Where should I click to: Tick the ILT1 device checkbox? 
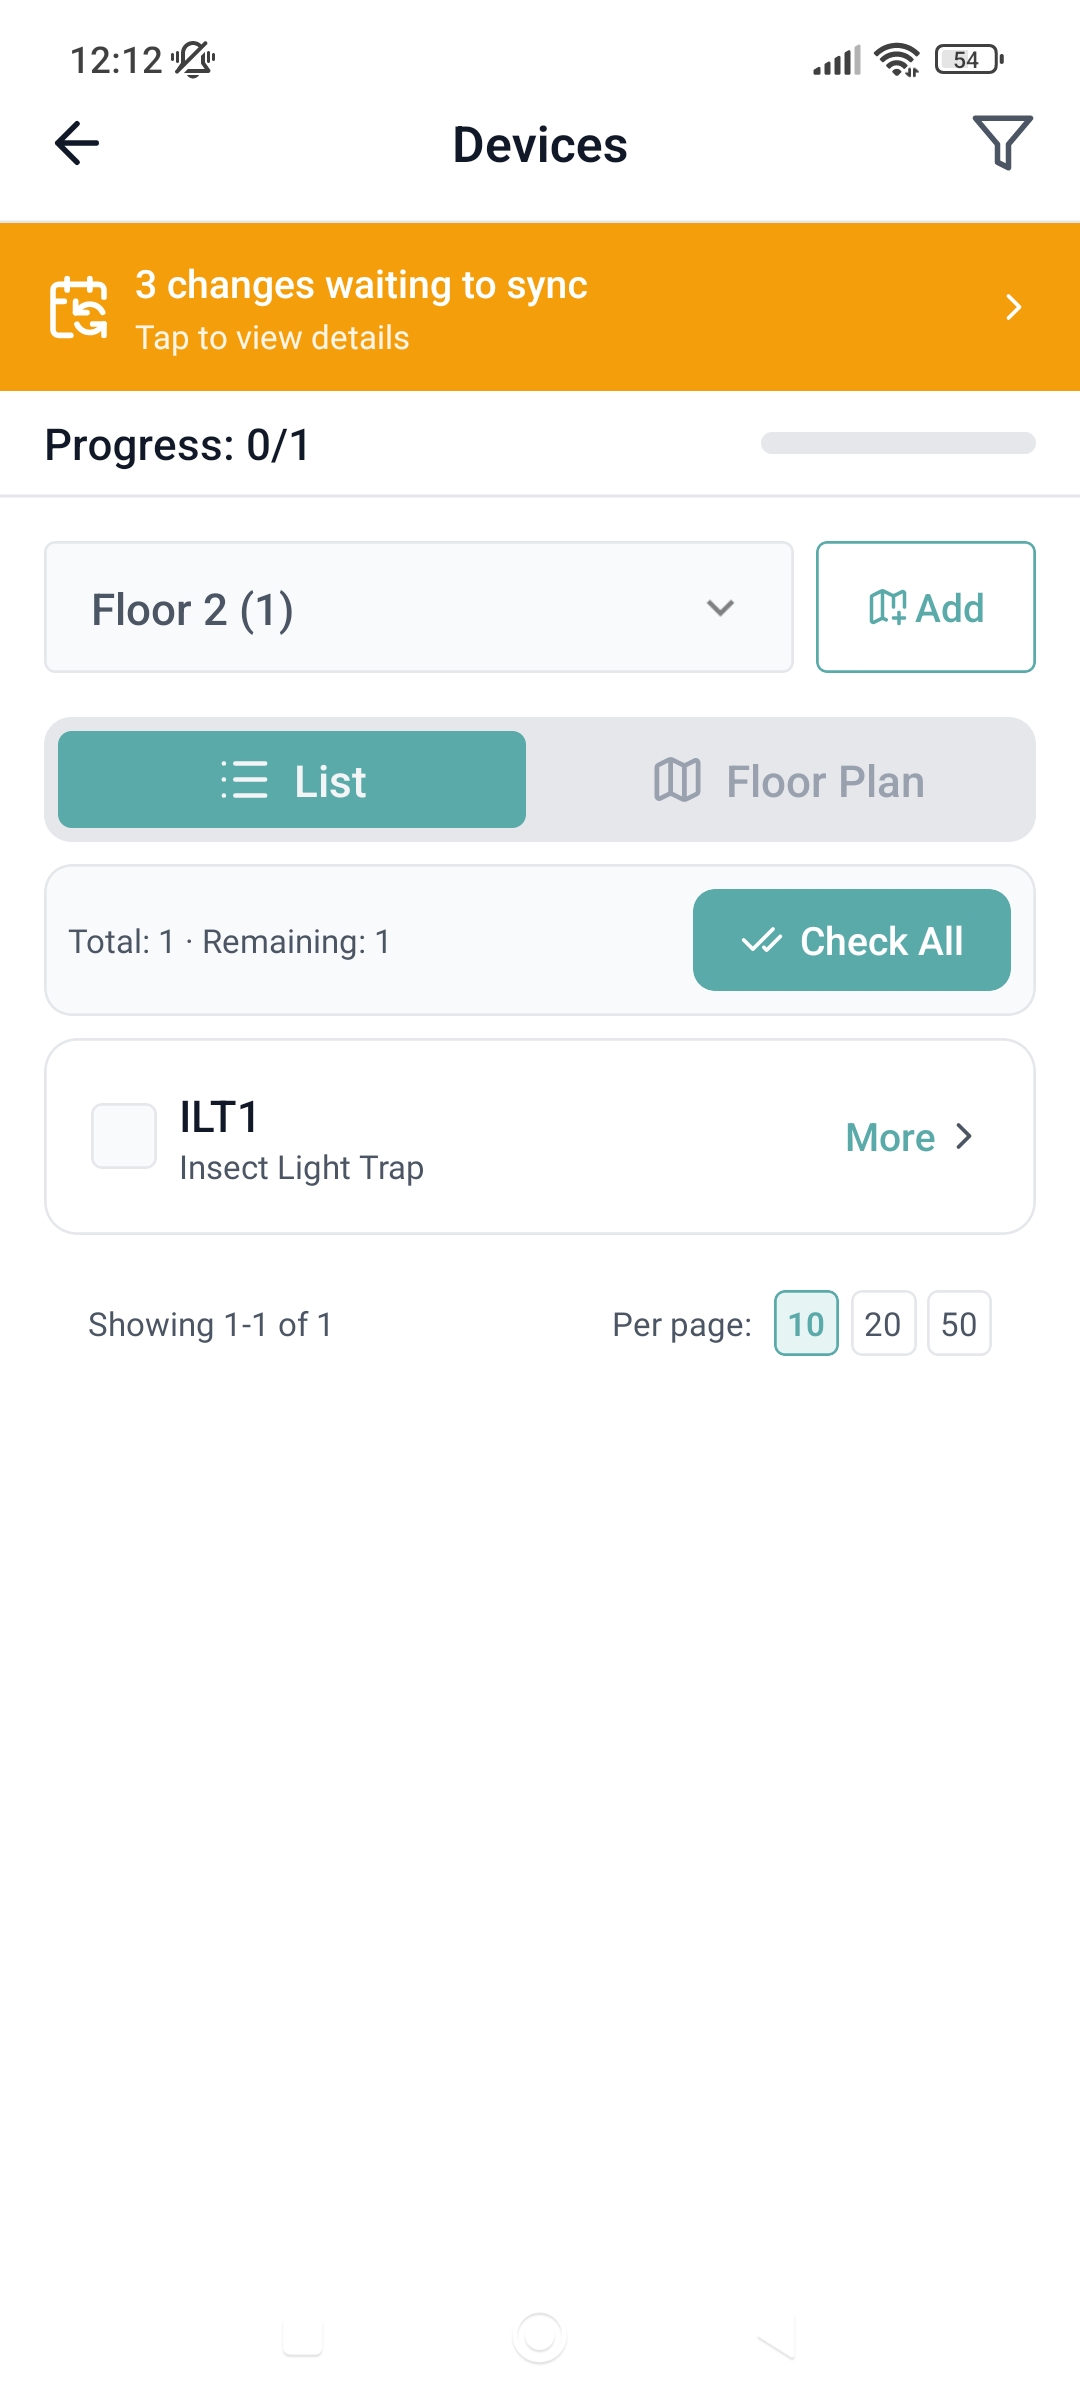click(124, 1136)
